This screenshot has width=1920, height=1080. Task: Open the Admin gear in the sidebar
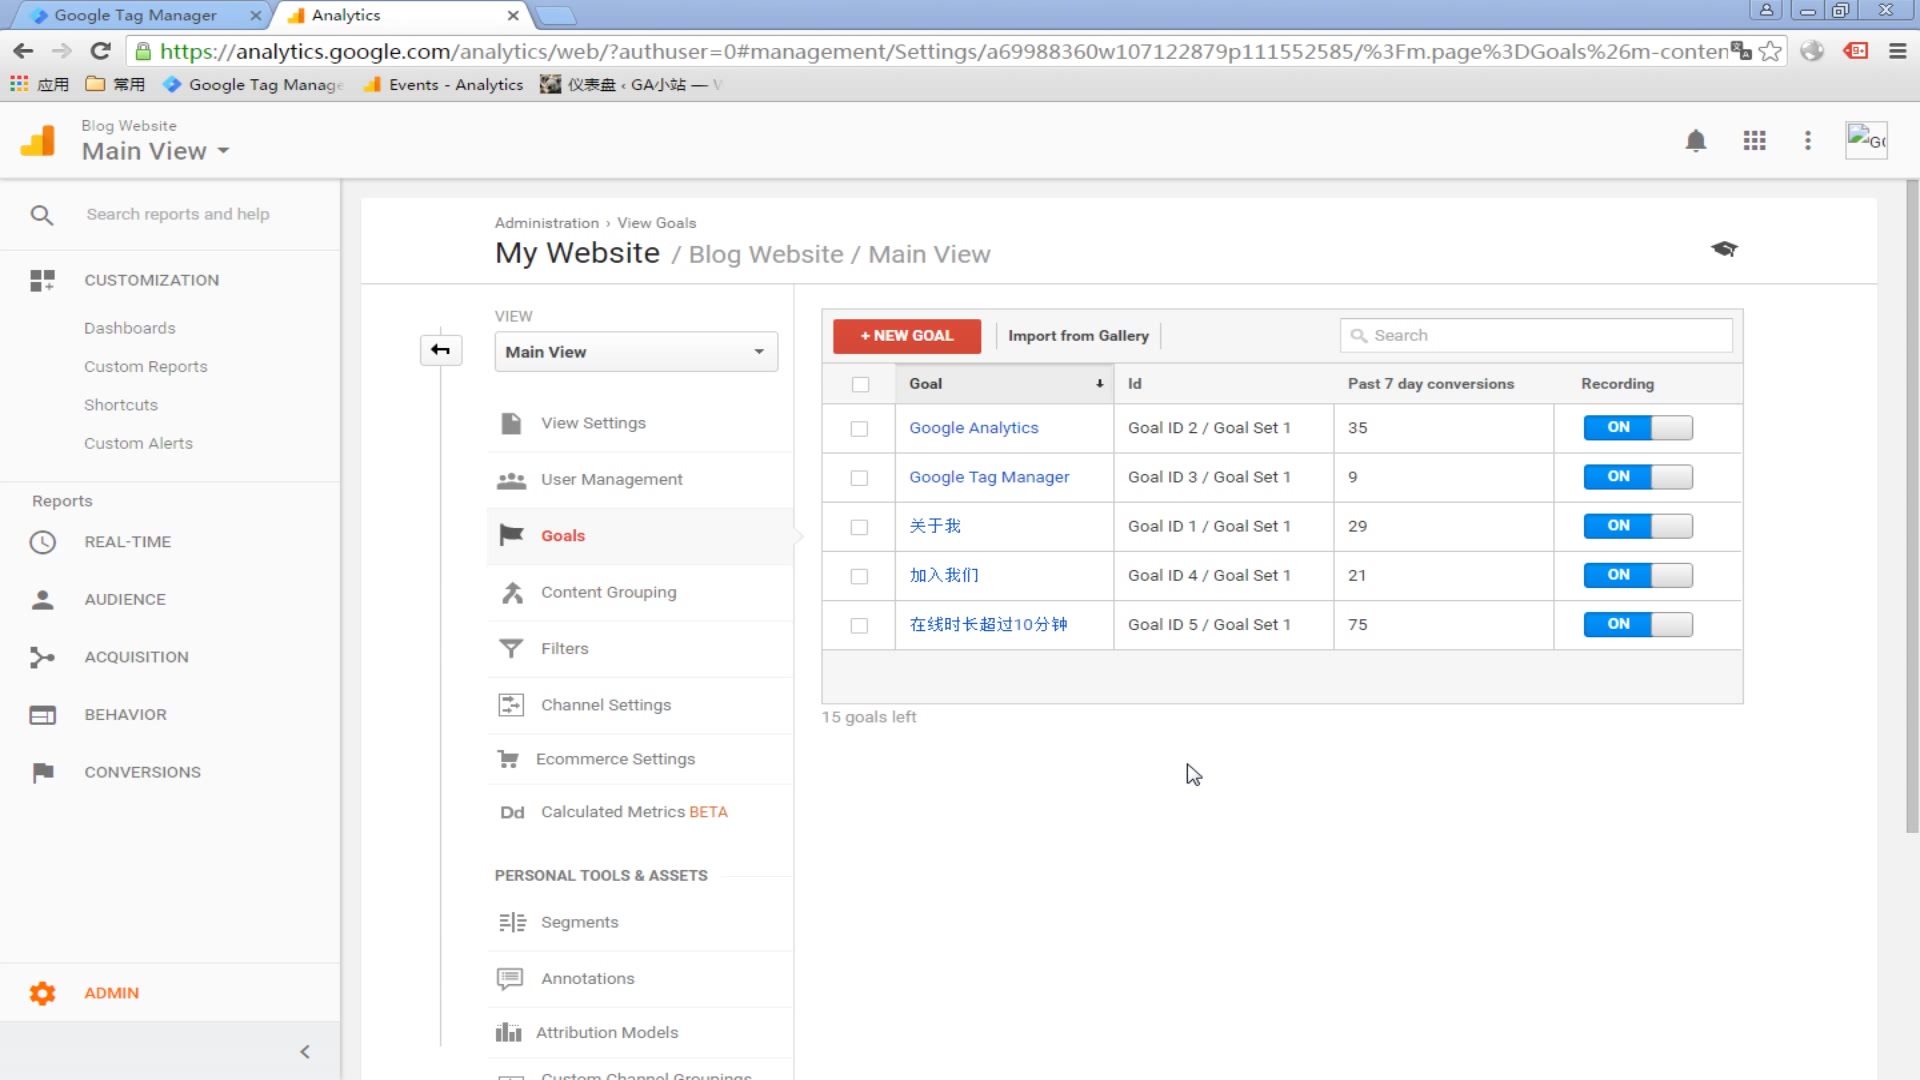click(x=42, y=993)
